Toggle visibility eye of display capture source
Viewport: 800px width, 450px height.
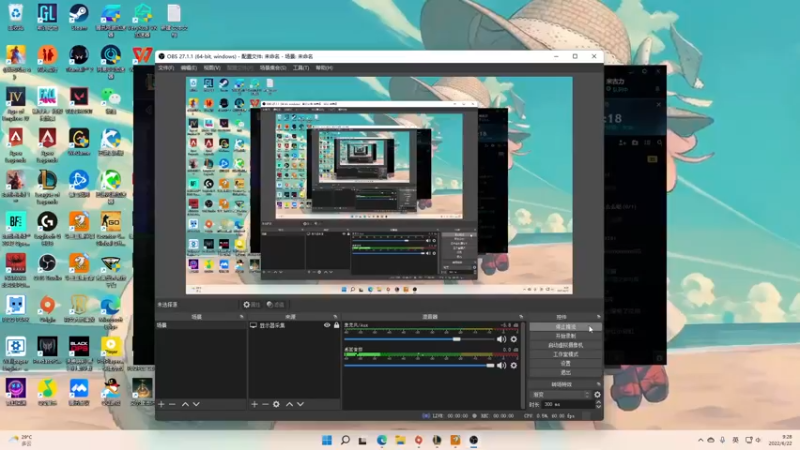[x=327, y=325]
